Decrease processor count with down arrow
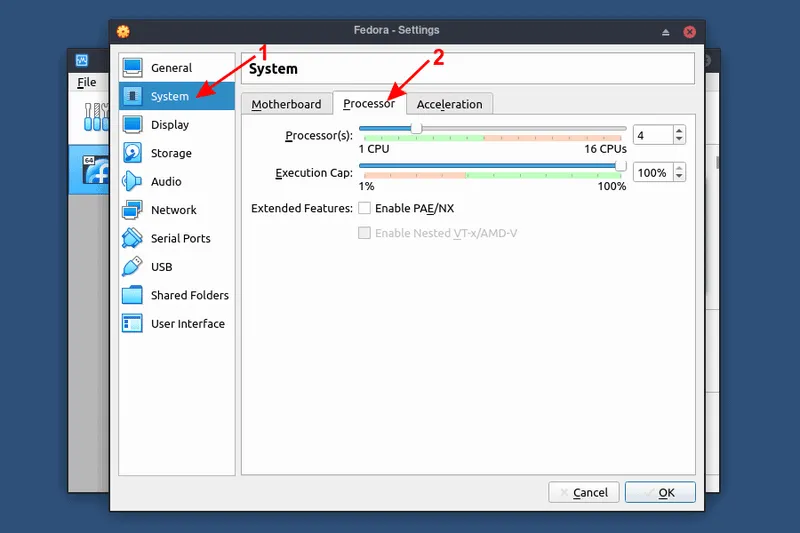Screen dimensions: 800x533 point(679,139)
